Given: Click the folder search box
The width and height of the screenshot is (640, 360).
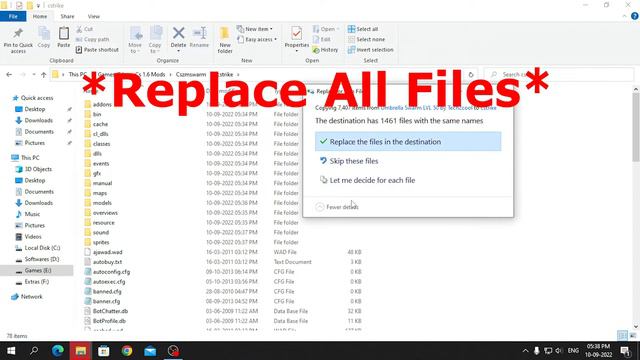Looking at the screenshot, I should tap(559, 75).
